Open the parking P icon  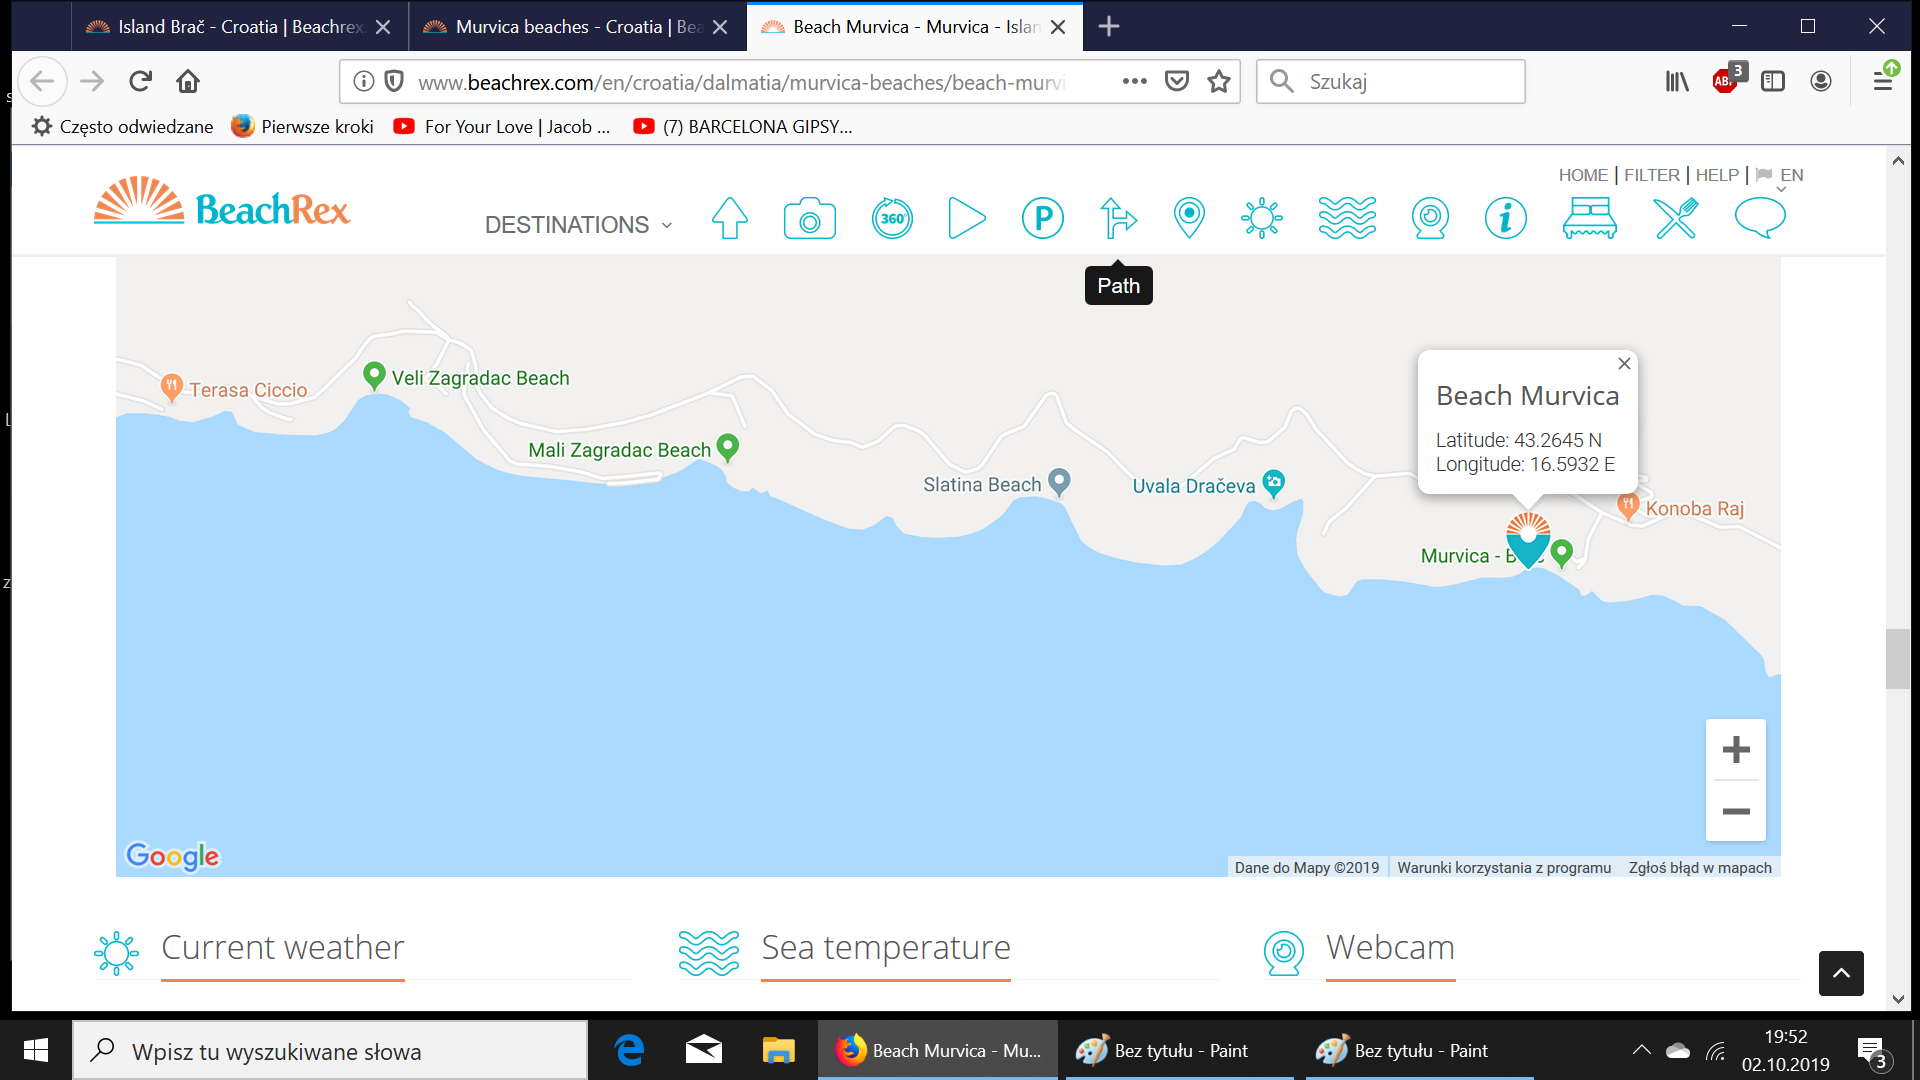coord(1042,218)
